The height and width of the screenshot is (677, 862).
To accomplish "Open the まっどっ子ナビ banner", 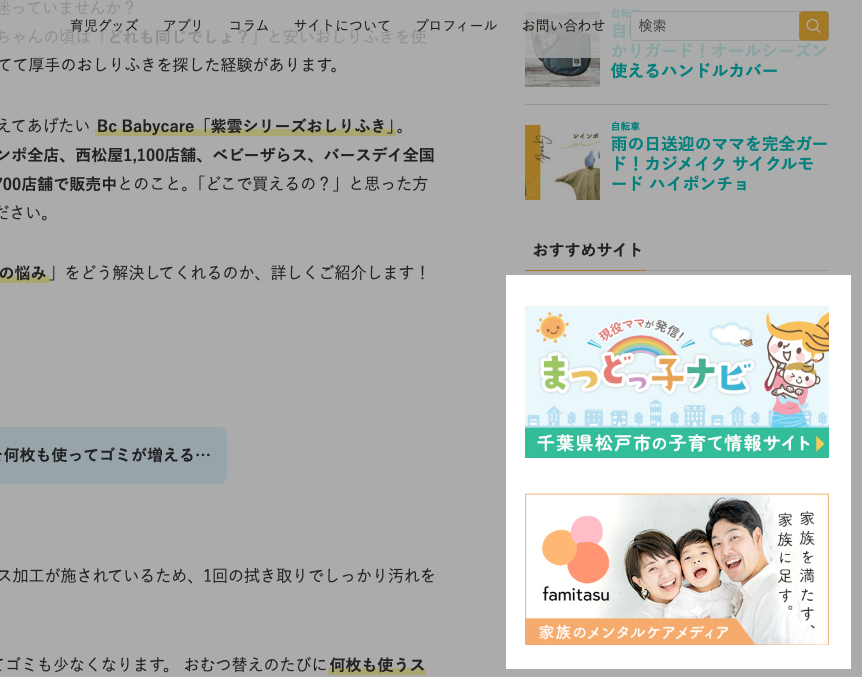I will click(x=677, y=382).
